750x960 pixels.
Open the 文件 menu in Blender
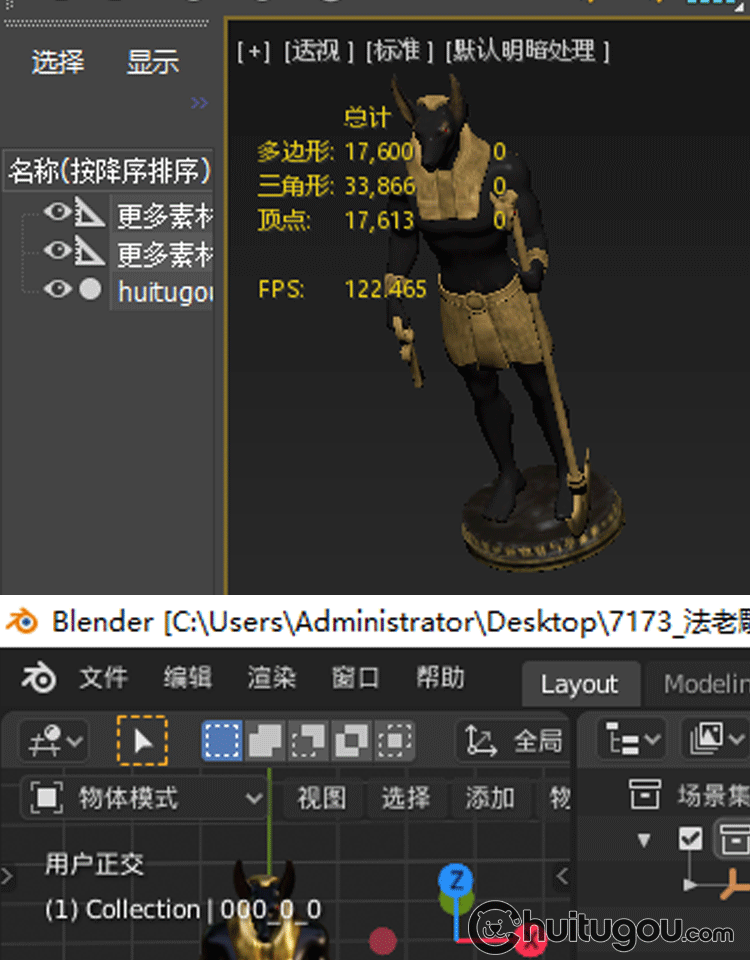[x=103, y=678]
